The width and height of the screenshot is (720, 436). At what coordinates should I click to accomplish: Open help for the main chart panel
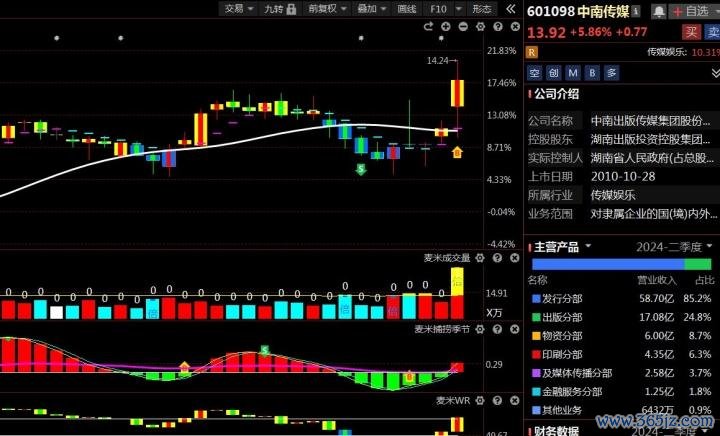click(x=498, y=27)
